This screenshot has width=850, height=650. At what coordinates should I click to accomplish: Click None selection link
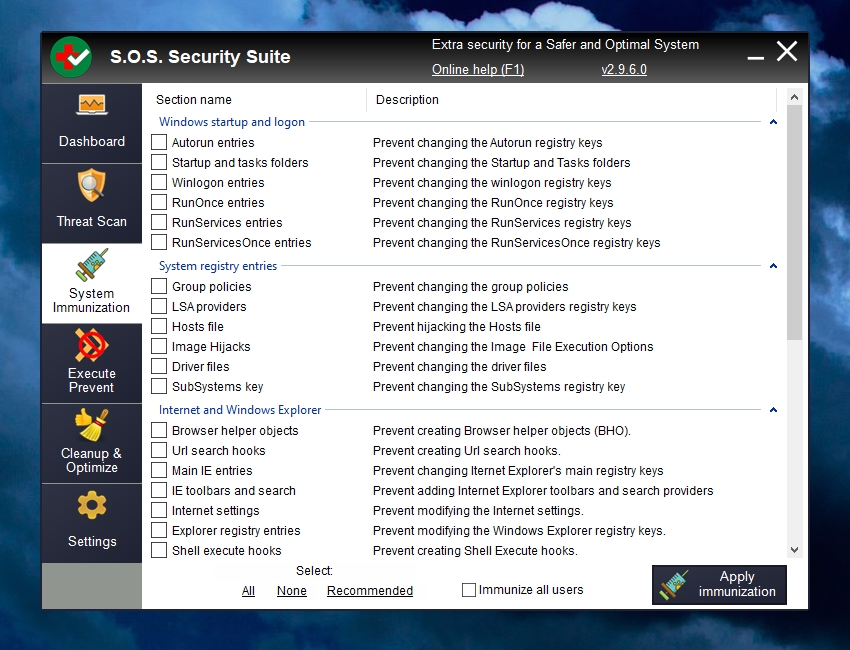pos(292,590)
